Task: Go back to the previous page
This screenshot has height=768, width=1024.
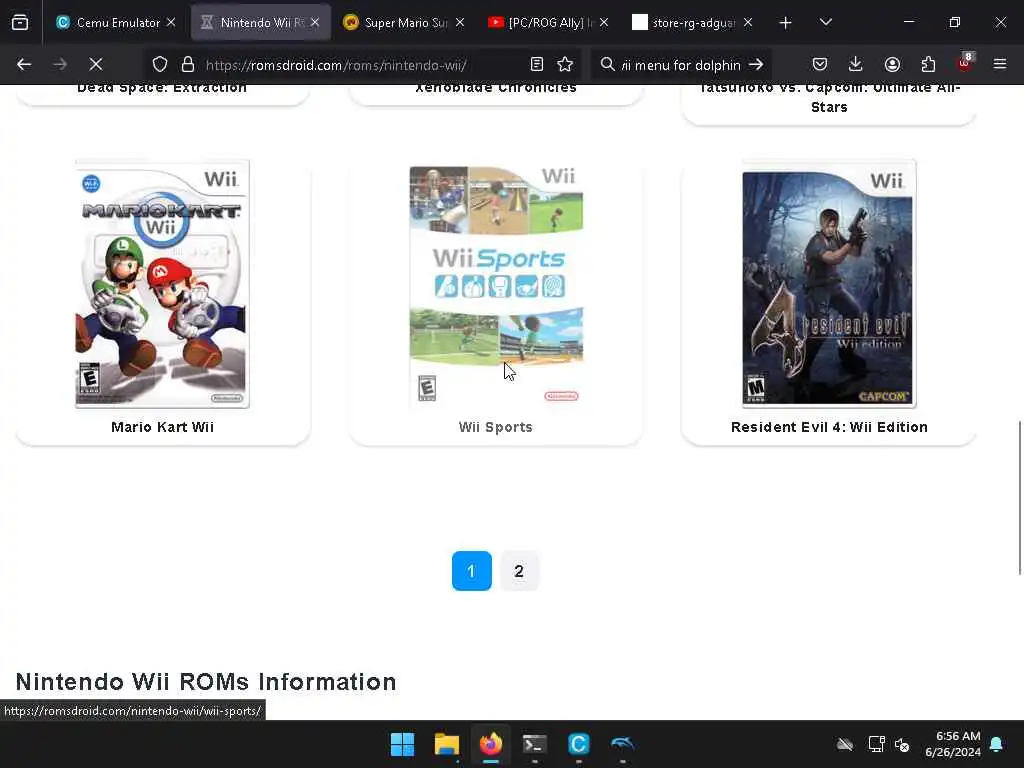Action: click(24, 64)
